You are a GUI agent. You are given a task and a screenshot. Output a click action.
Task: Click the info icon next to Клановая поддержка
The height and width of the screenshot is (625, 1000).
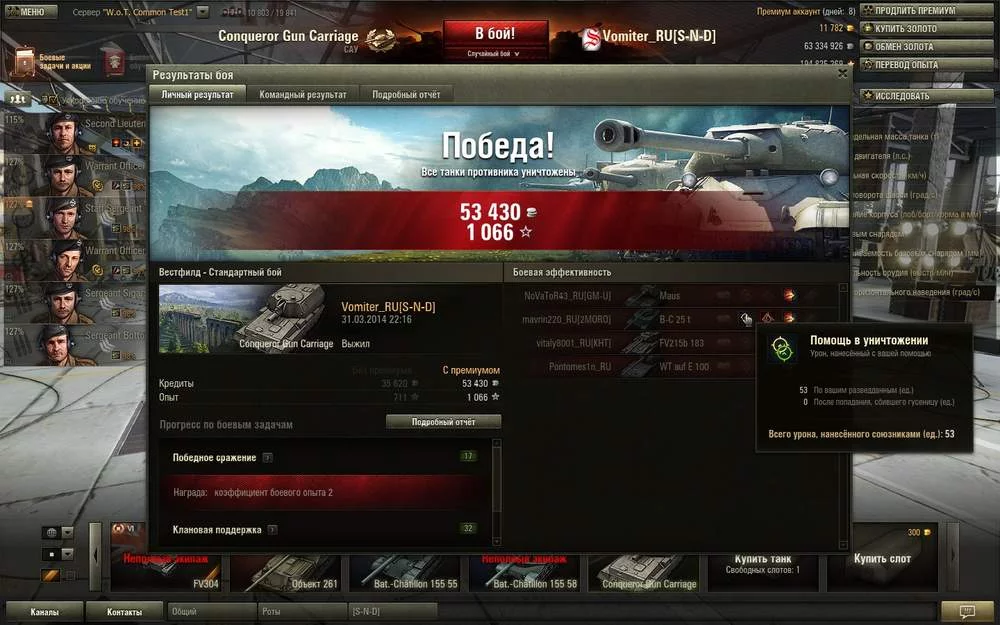click(272, 529)
